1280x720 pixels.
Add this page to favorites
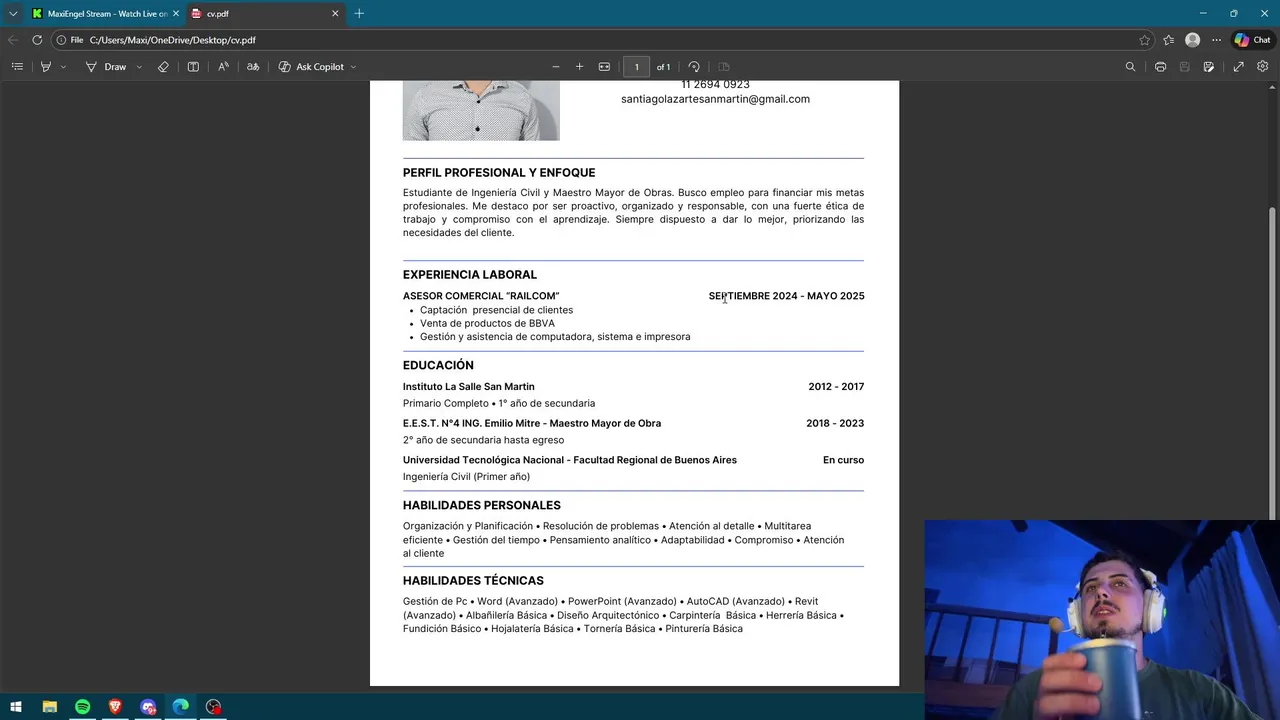(1145, 40)
